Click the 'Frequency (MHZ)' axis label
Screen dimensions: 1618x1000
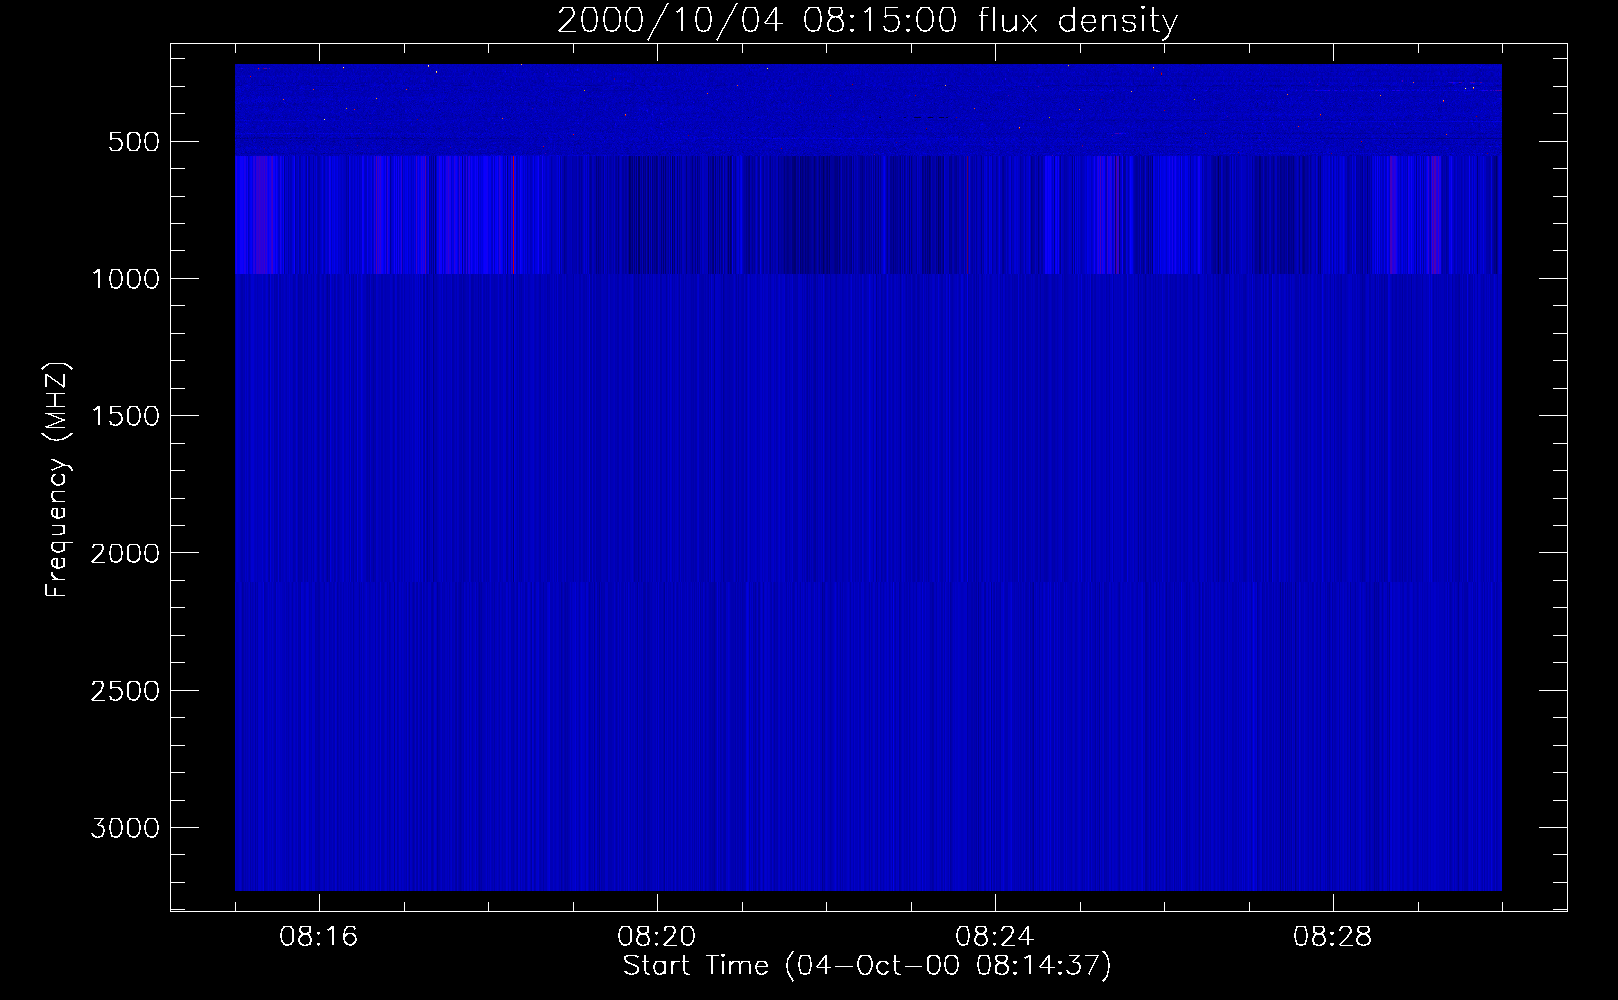tap(57, 480)
